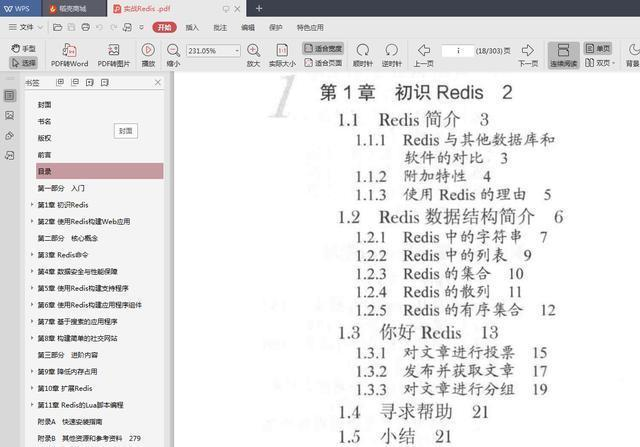640x447 pixels.
Task: Switch to the 特色应用 ribbon tab
Action: point(310,27)
